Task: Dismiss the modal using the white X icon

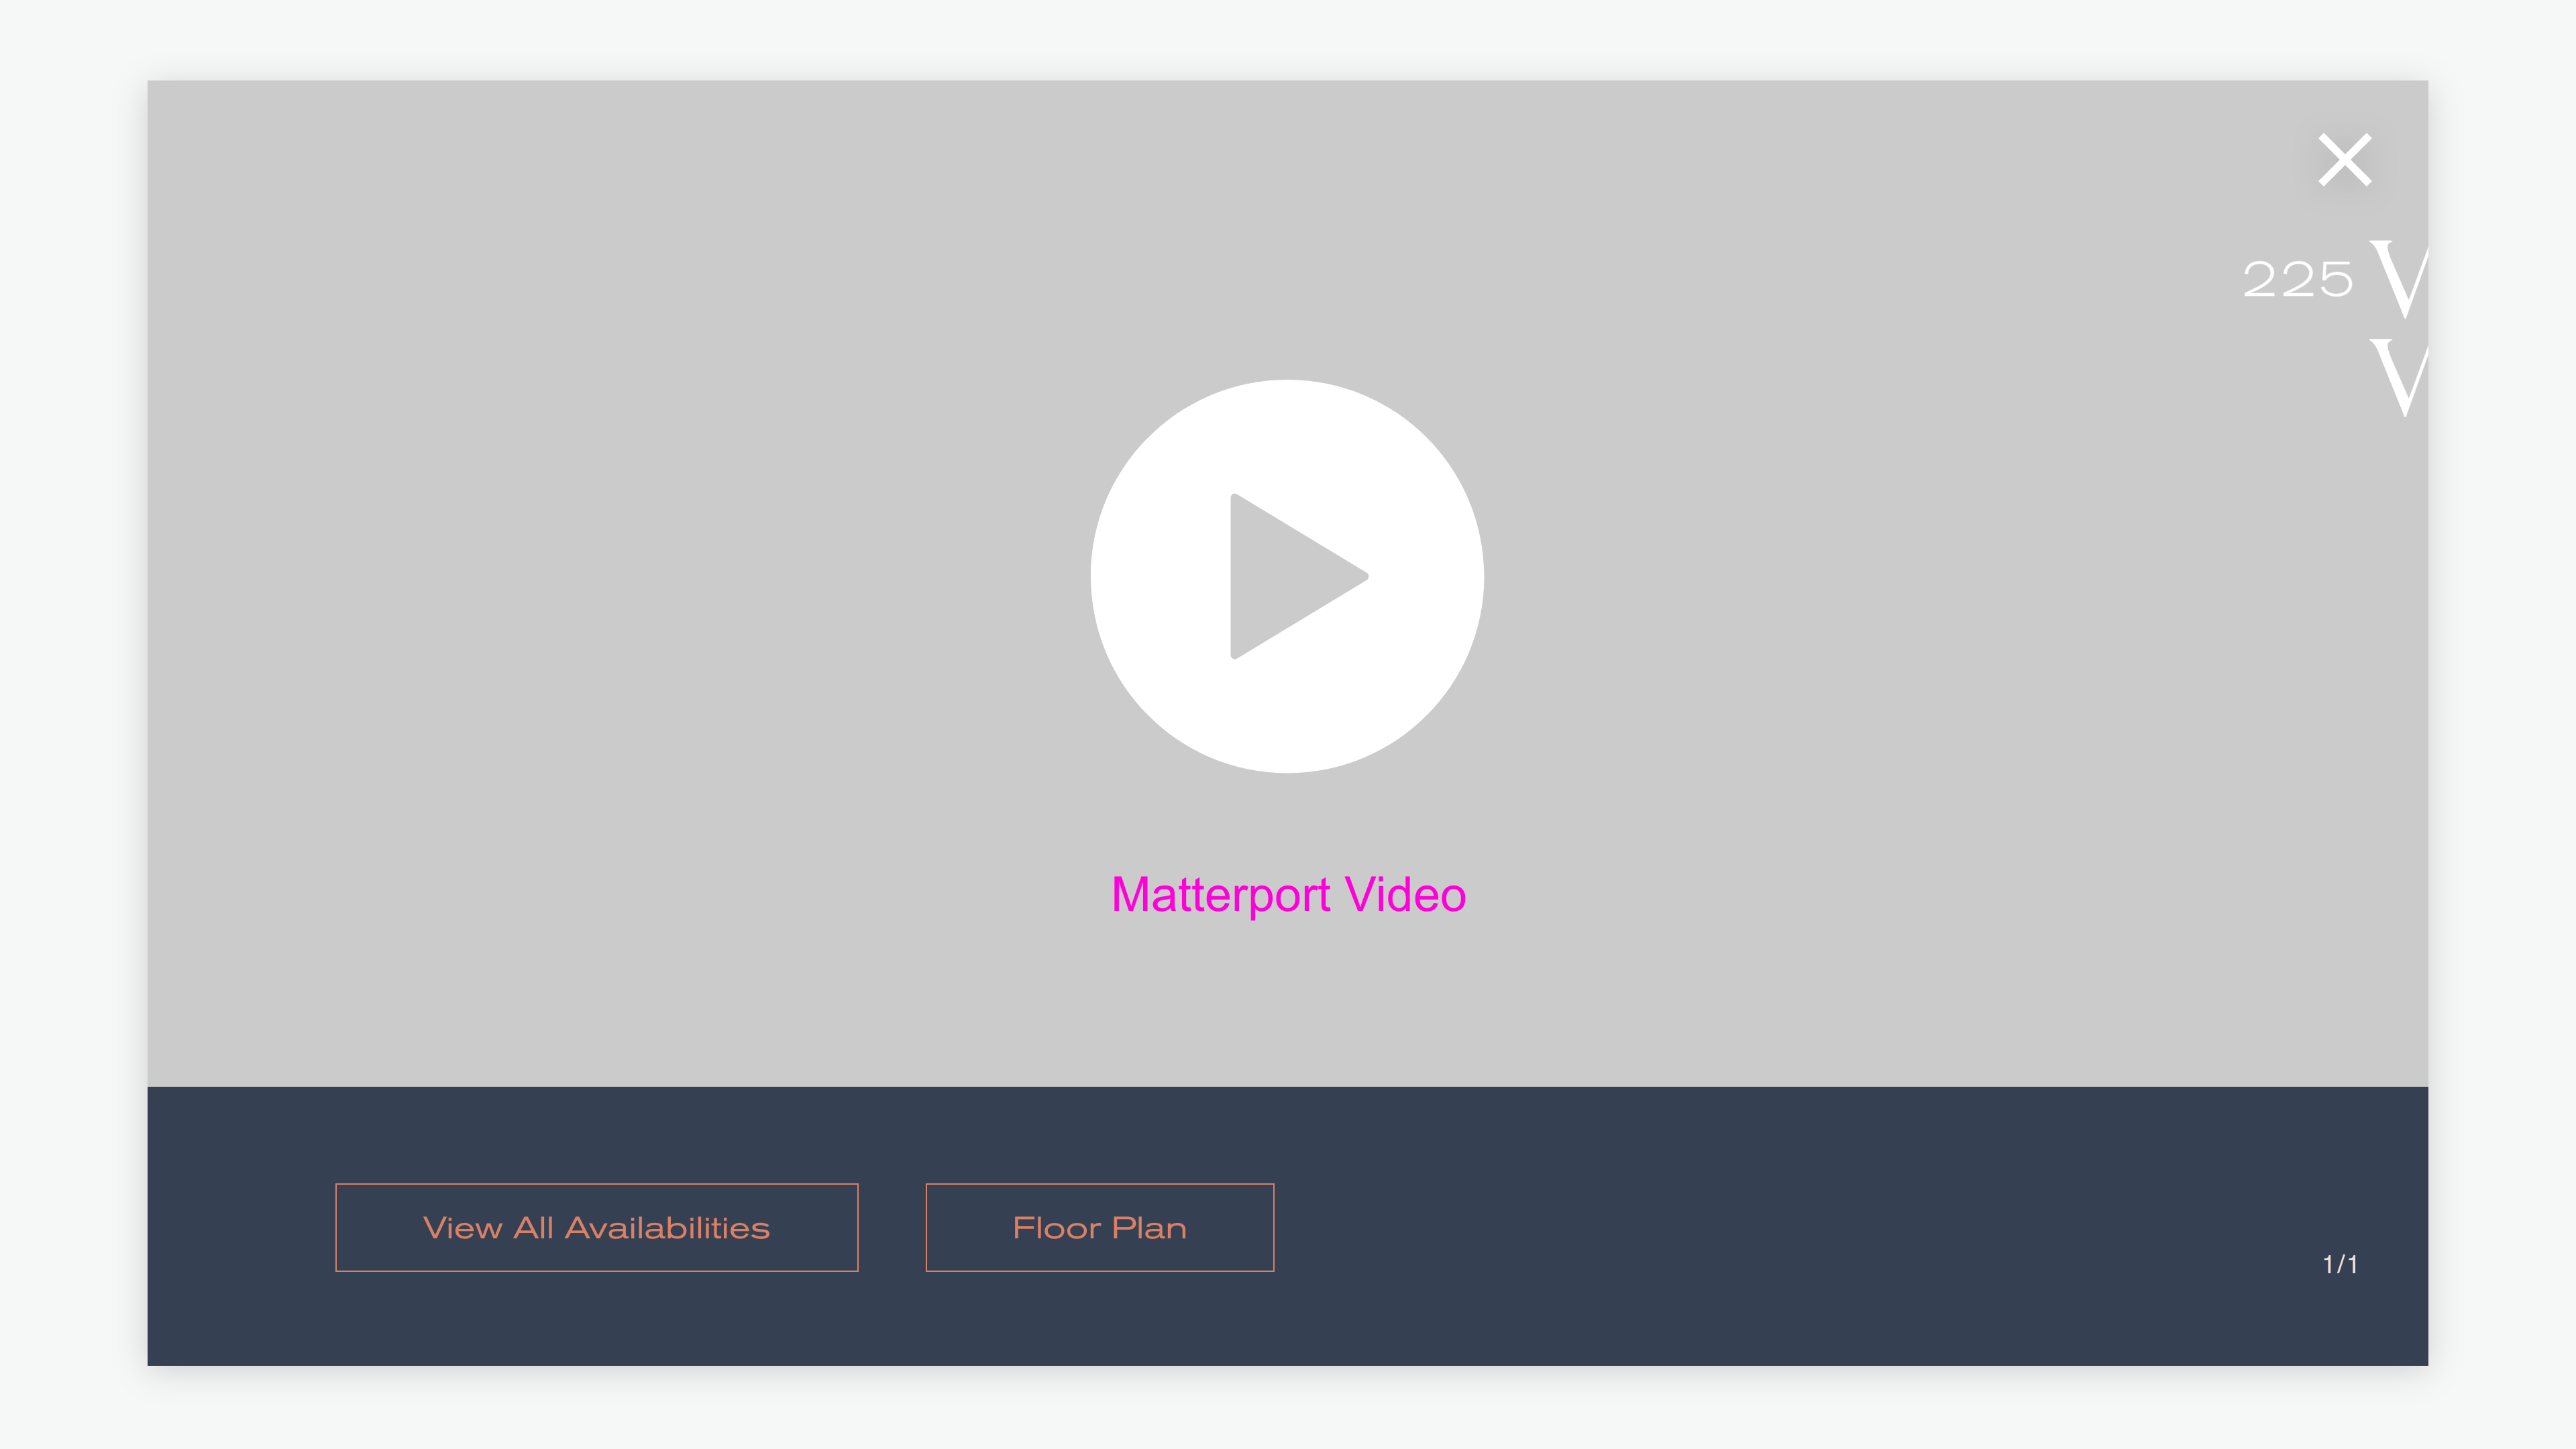Action: pos(2344,160)
